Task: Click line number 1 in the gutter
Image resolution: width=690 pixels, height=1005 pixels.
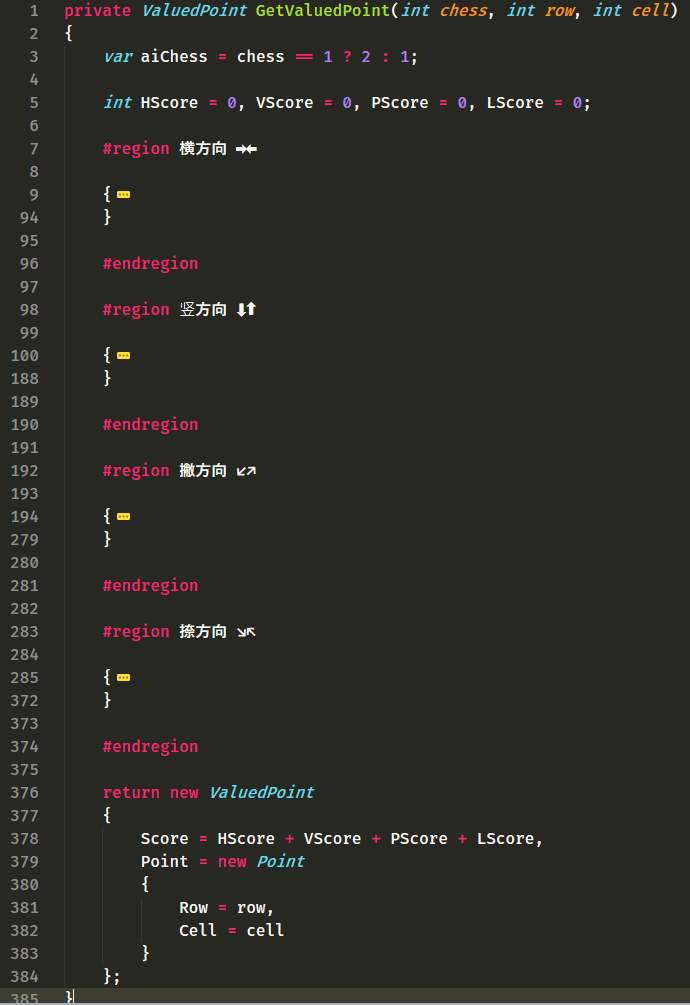Action: pyautogui.click(x=34, y=11)
